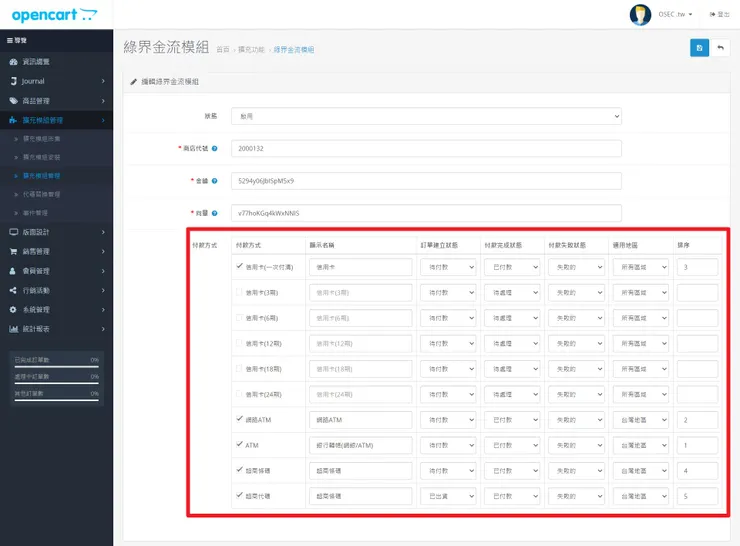Click sort order field showing 5
This screenshot has width=740, height=546.
(x=698, y=496)
